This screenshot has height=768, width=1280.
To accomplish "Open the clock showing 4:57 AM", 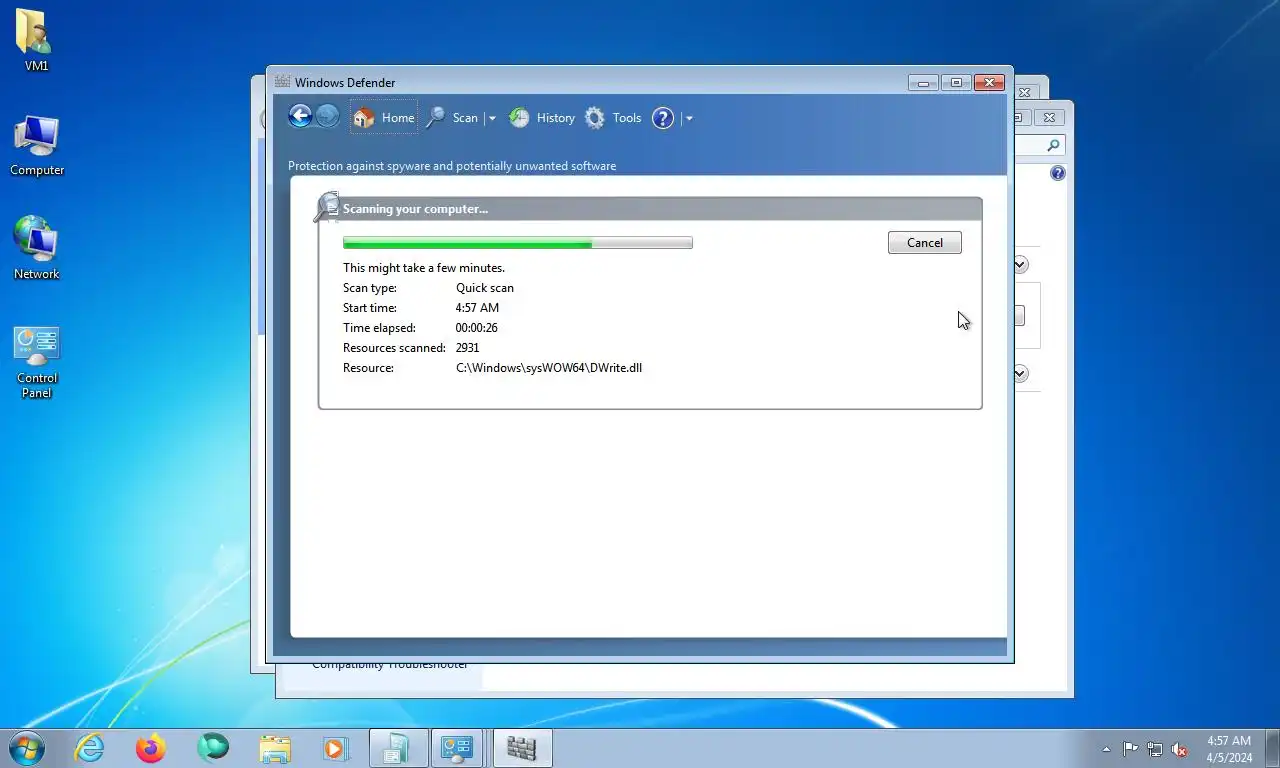I will pos(1229,748).
